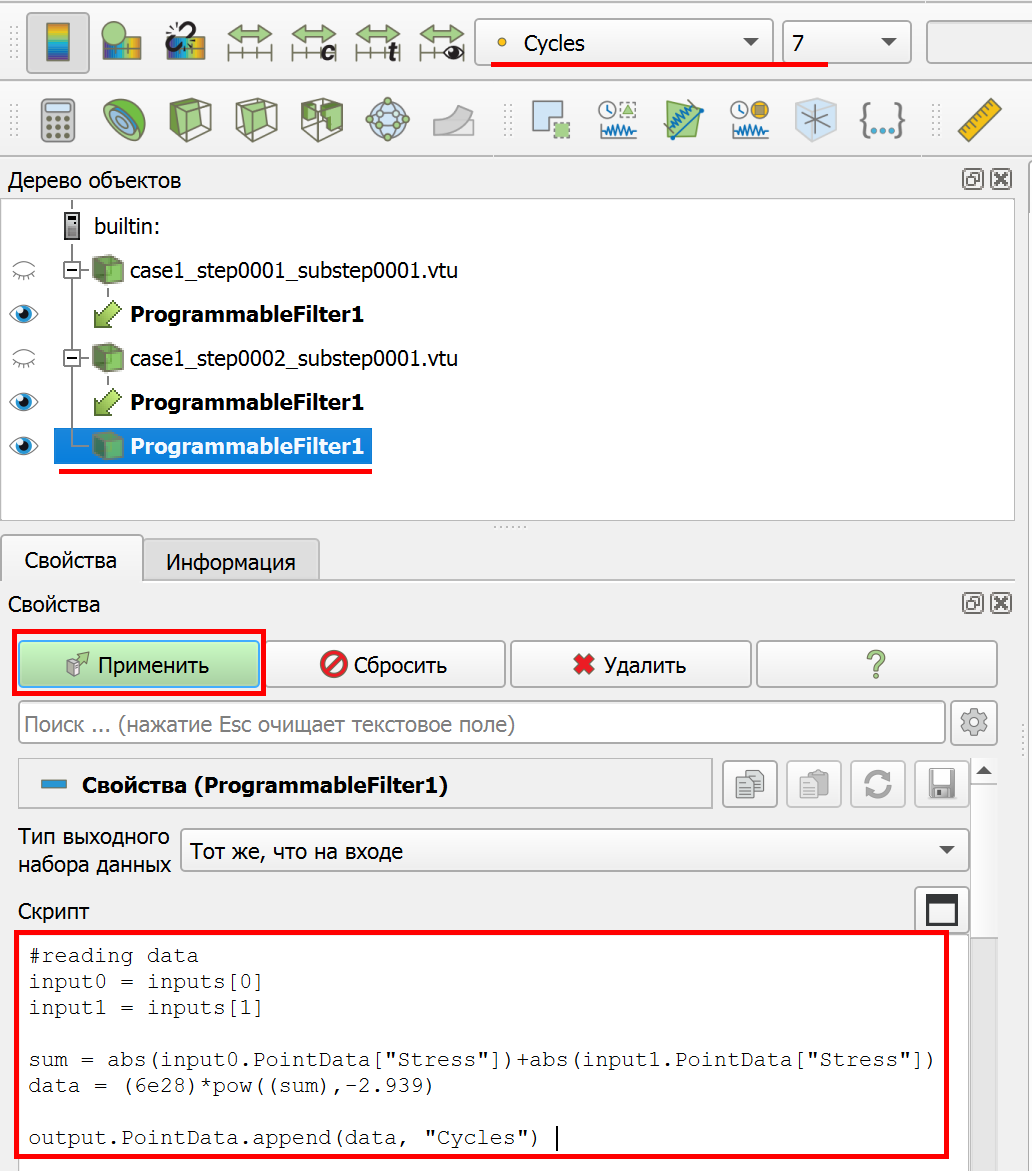Select the highlighted ProgrammableFilter1 item
Screen dimensions: 1032x1171
[246, 446]
